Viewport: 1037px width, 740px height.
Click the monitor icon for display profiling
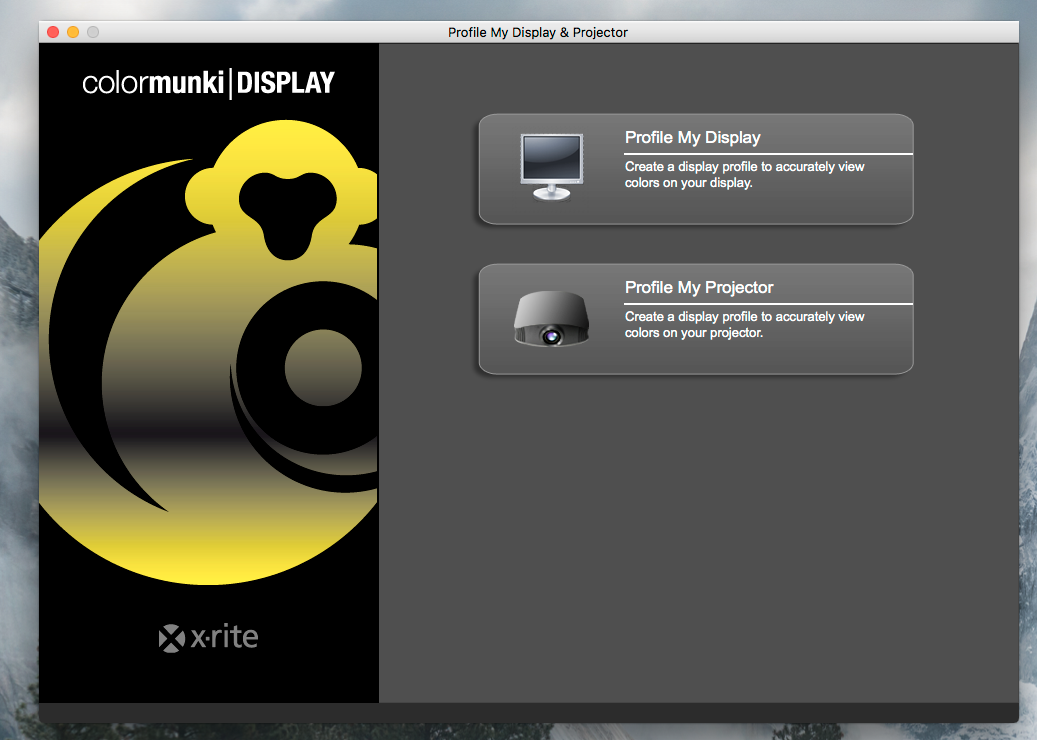pos(552,167)
